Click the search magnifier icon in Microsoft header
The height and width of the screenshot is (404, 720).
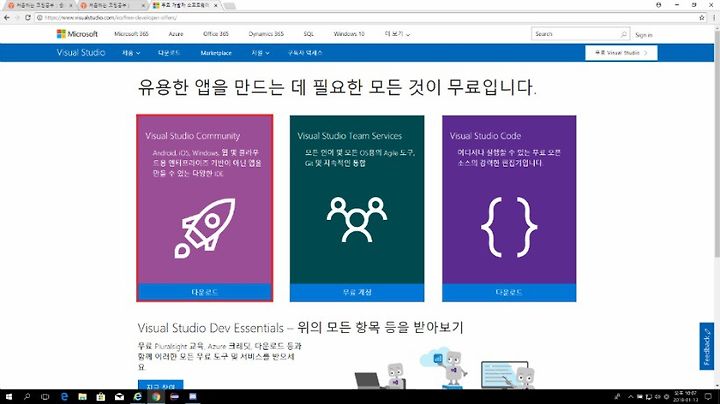pos(624,34)
